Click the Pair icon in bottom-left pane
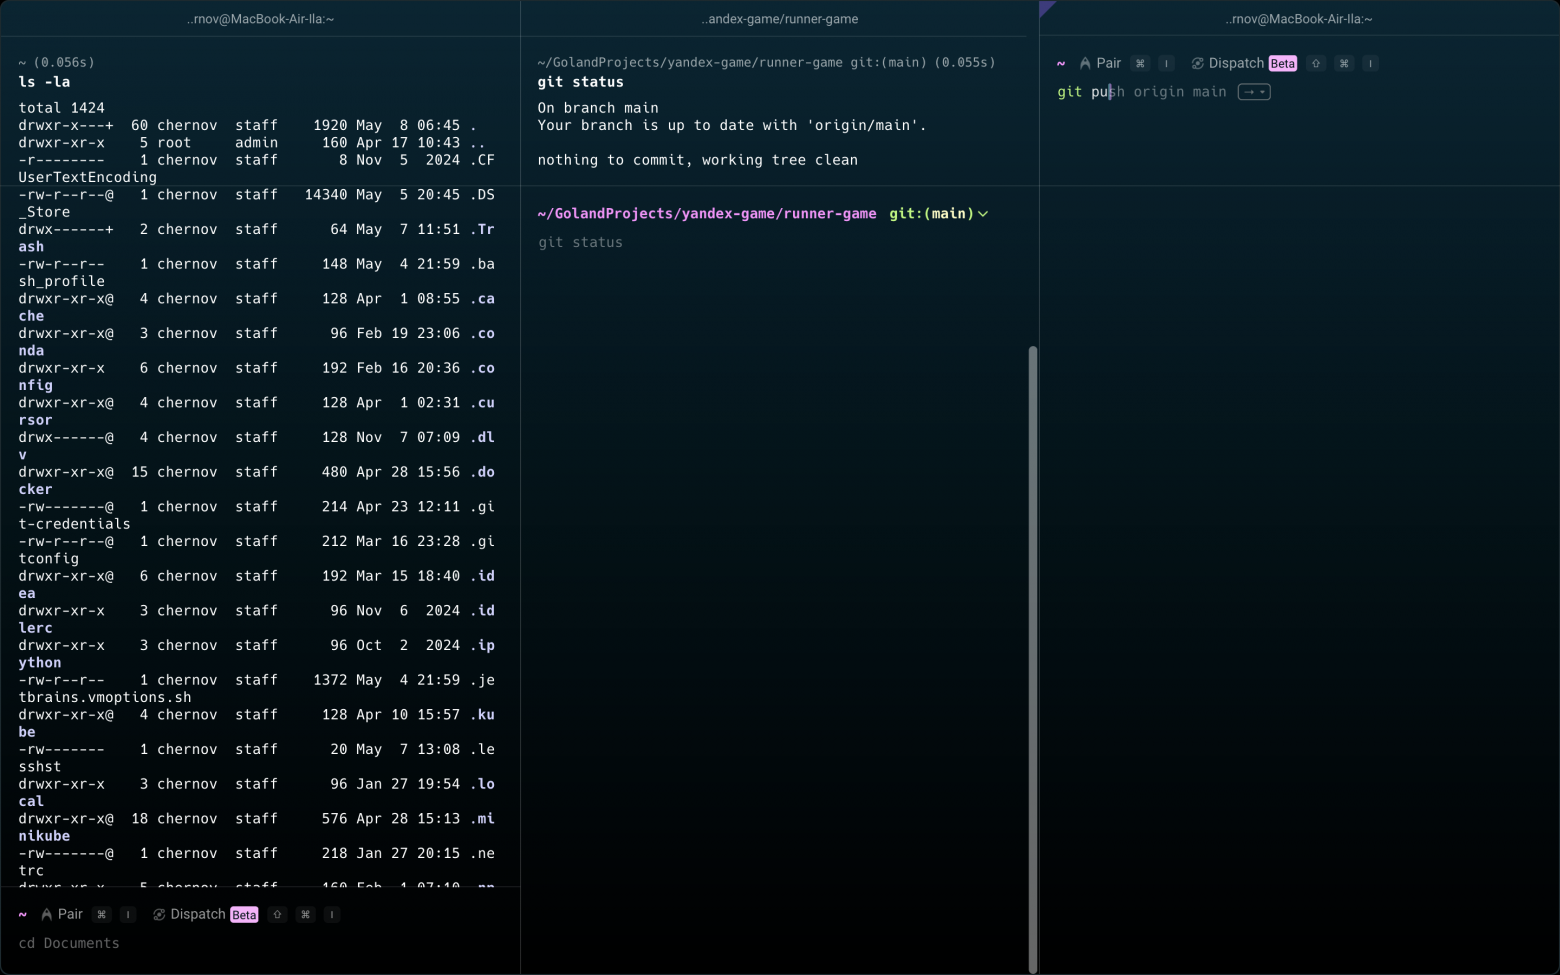1560x975 pixels. pyautogui.click(x=47, y=914)
